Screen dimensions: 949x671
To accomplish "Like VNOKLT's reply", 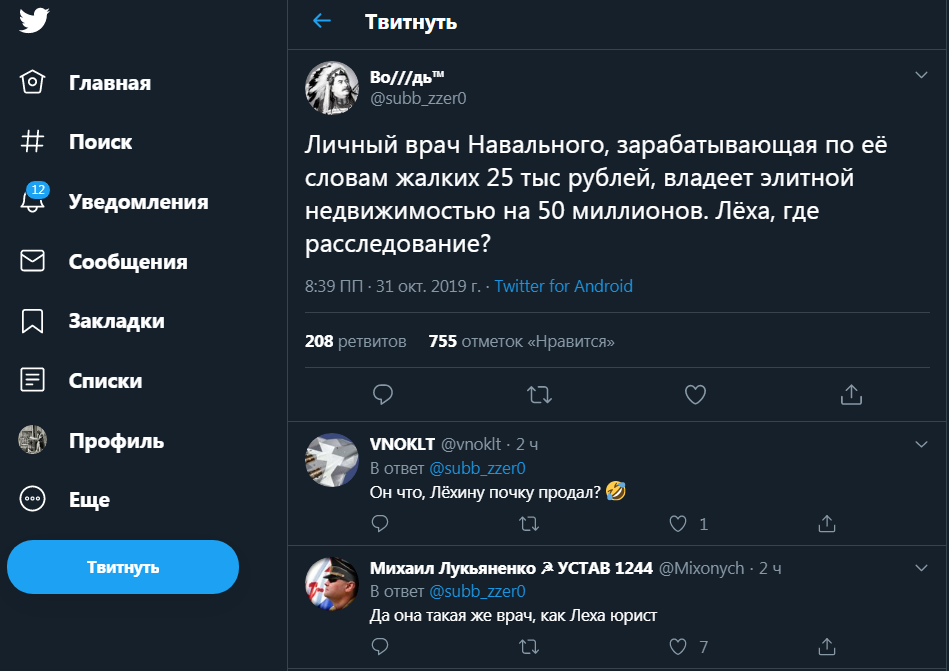I will coord(679,523).
